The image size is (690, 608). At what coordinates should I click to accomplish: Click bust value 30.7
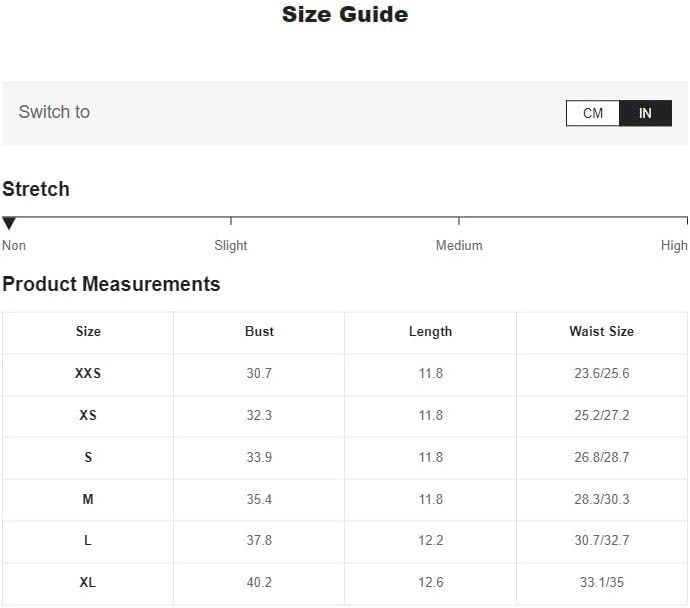[x=259, y=373]
